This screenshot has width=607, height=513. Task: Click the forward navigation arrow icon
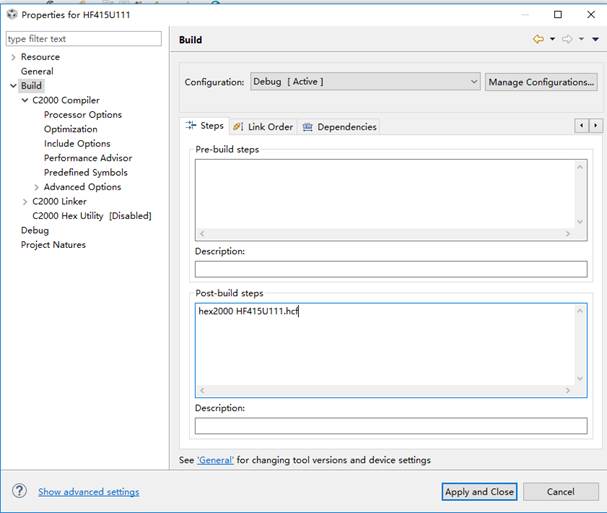pyautogui.click(x=567, y=39)
